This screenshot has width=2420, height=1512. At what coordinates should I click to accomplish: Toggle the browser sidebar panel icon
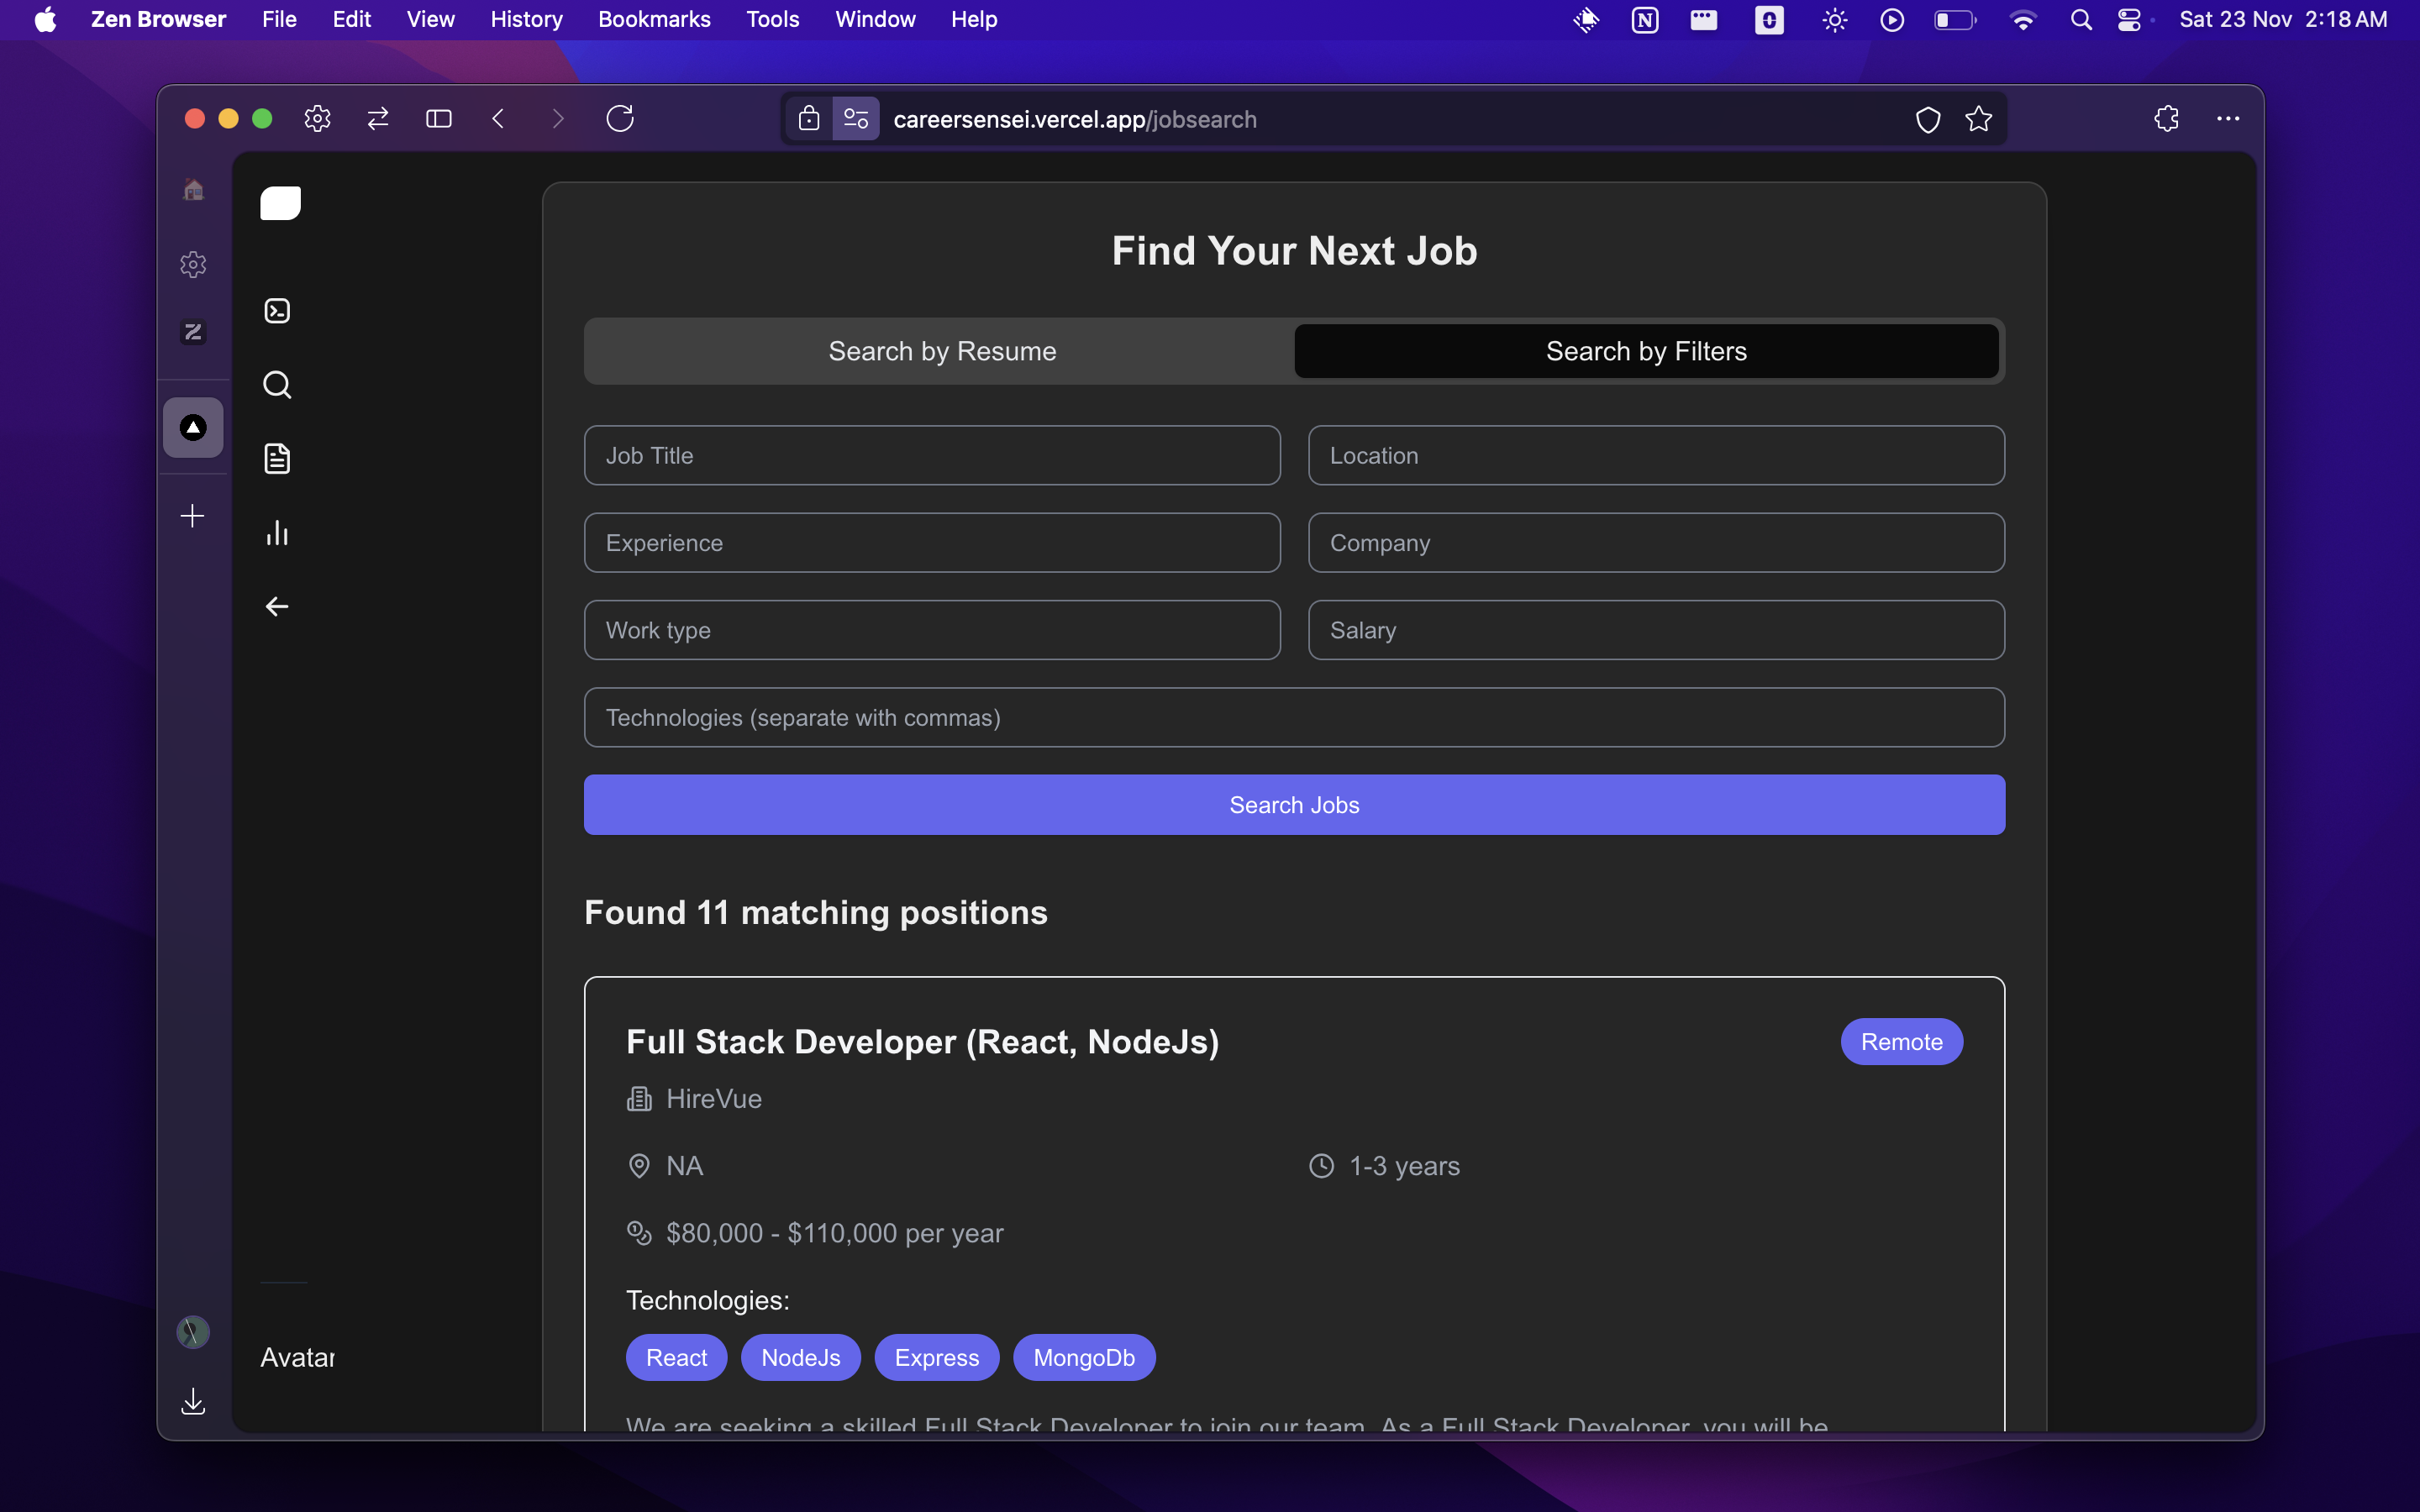[438, 119]
